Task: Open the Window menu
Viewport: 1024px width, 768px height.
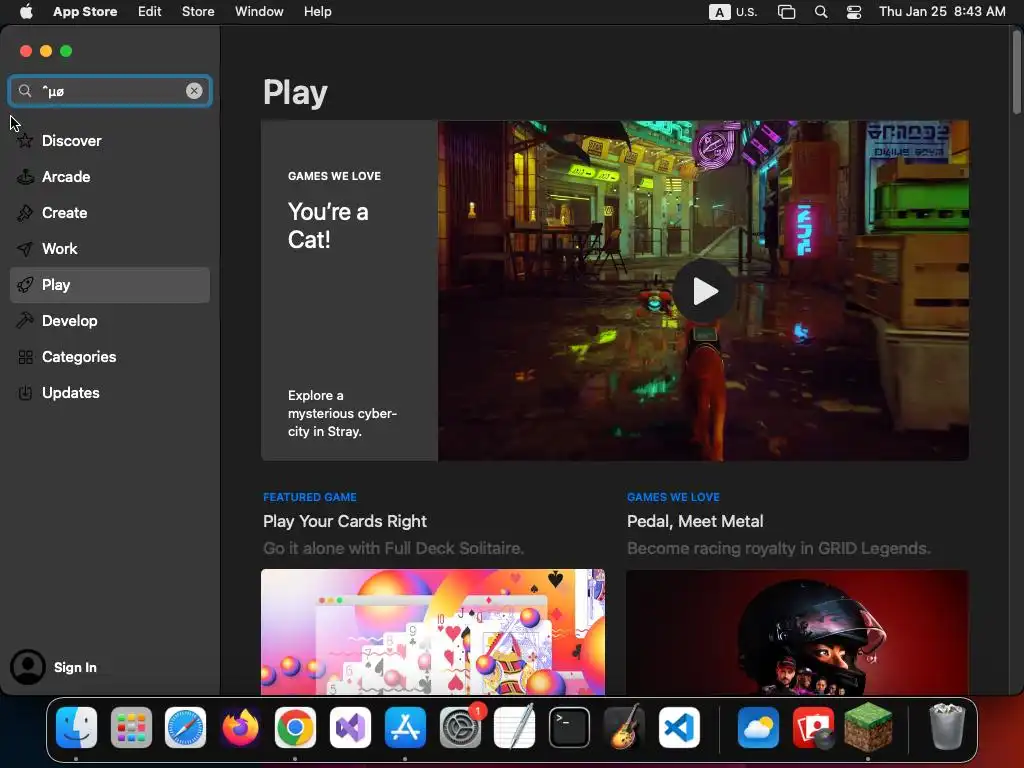Action: 259,12
